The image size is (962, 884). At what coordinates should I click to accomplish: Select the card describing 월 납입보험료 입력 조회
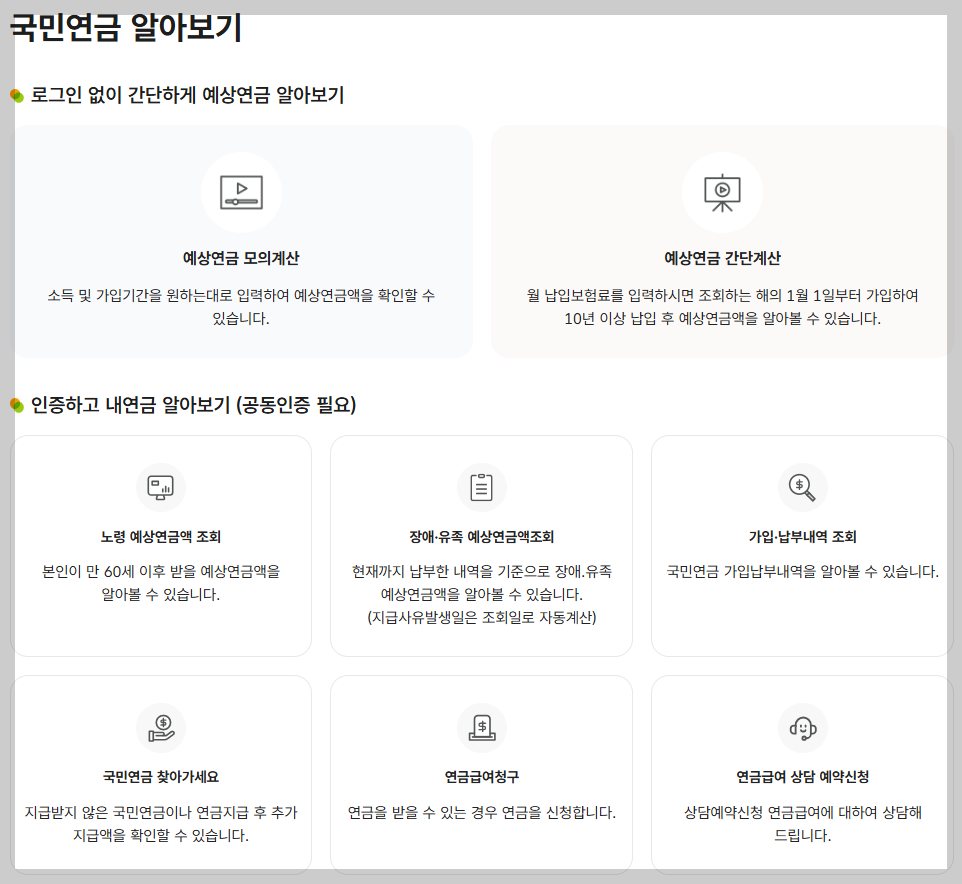point(722,240)
